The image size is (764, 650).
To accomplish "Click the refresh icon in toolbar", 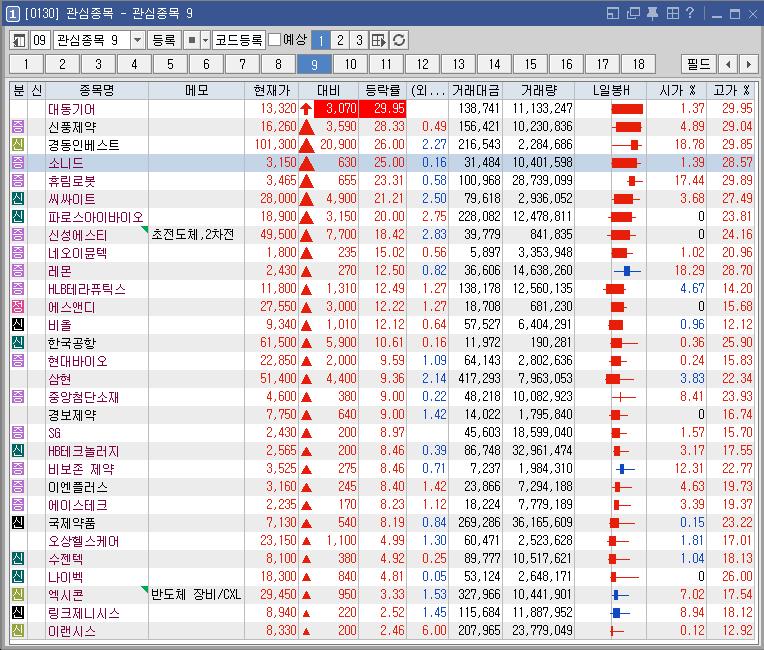I will [x=399, y=40].
